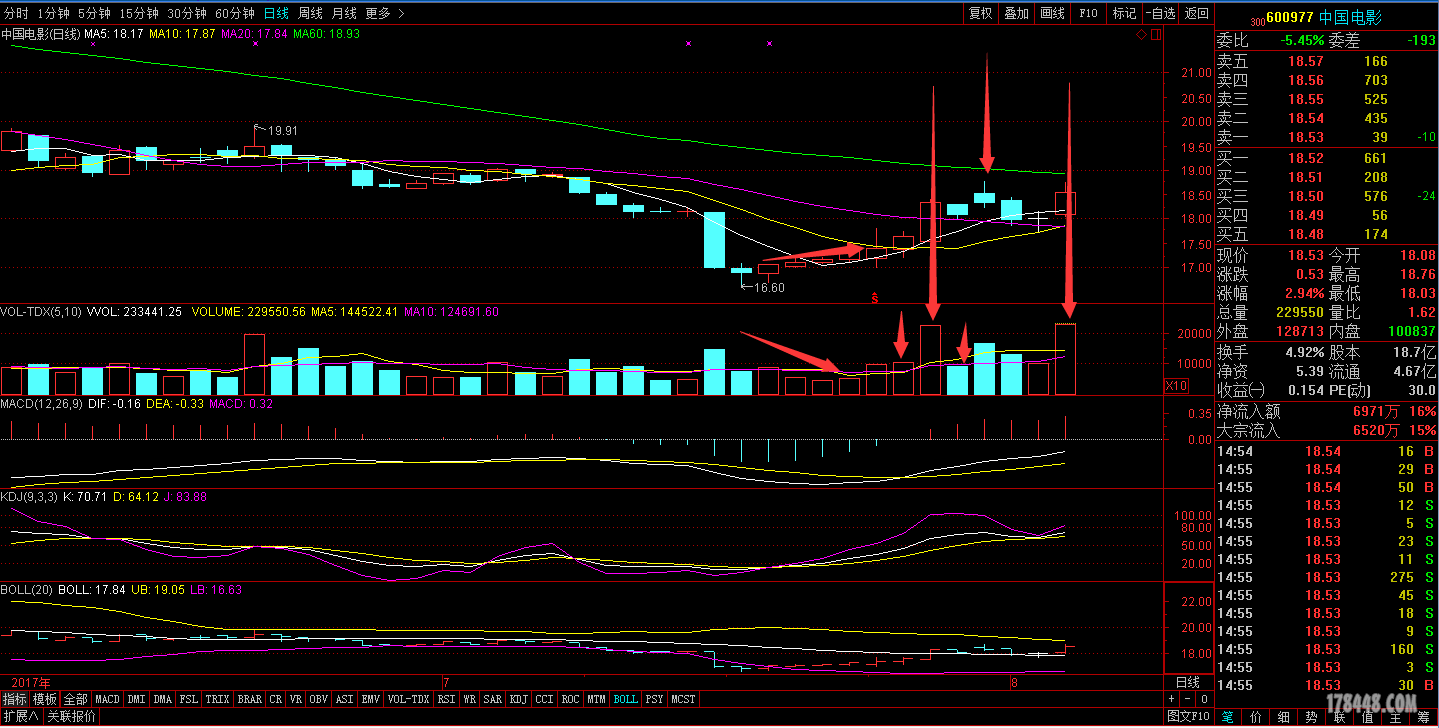Switch to 分时 intraday view
The width and height of the screenshot is (1439, 728).
pos(17,13)
